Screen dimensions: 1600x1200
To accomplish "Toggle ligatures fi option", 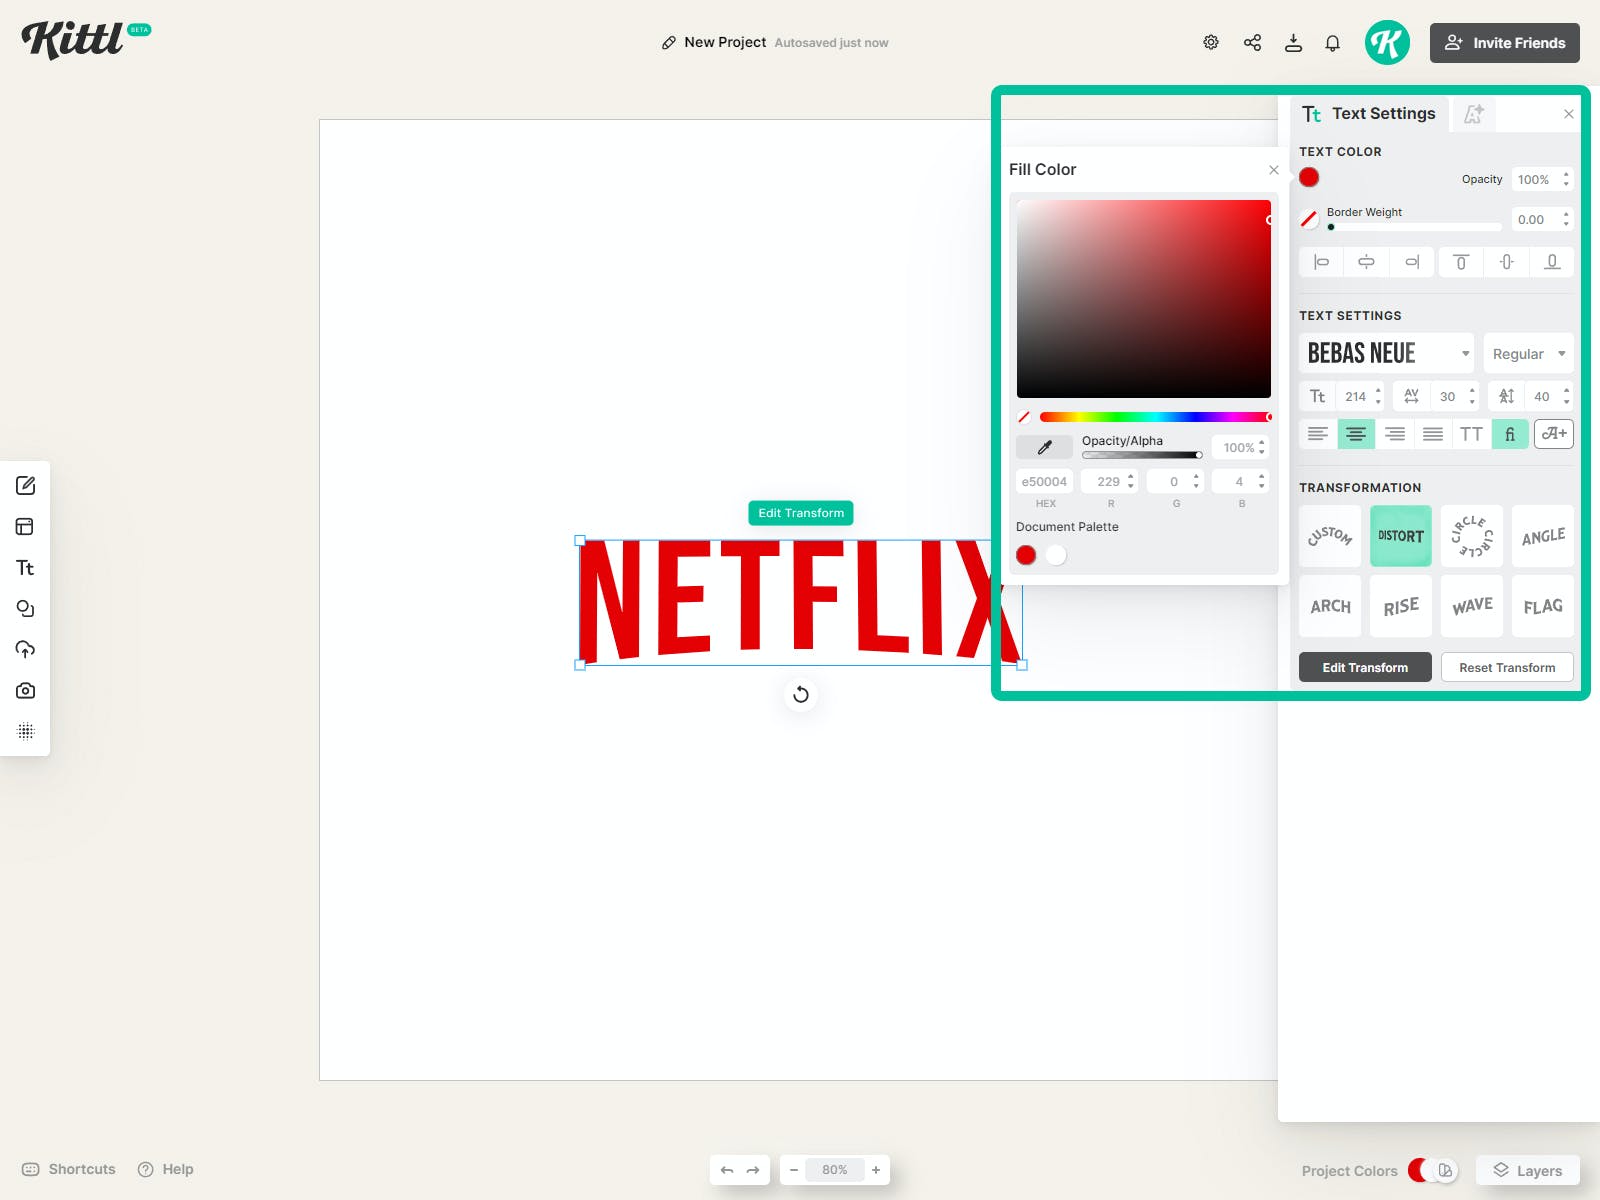I will click(x=1510, y=434).
